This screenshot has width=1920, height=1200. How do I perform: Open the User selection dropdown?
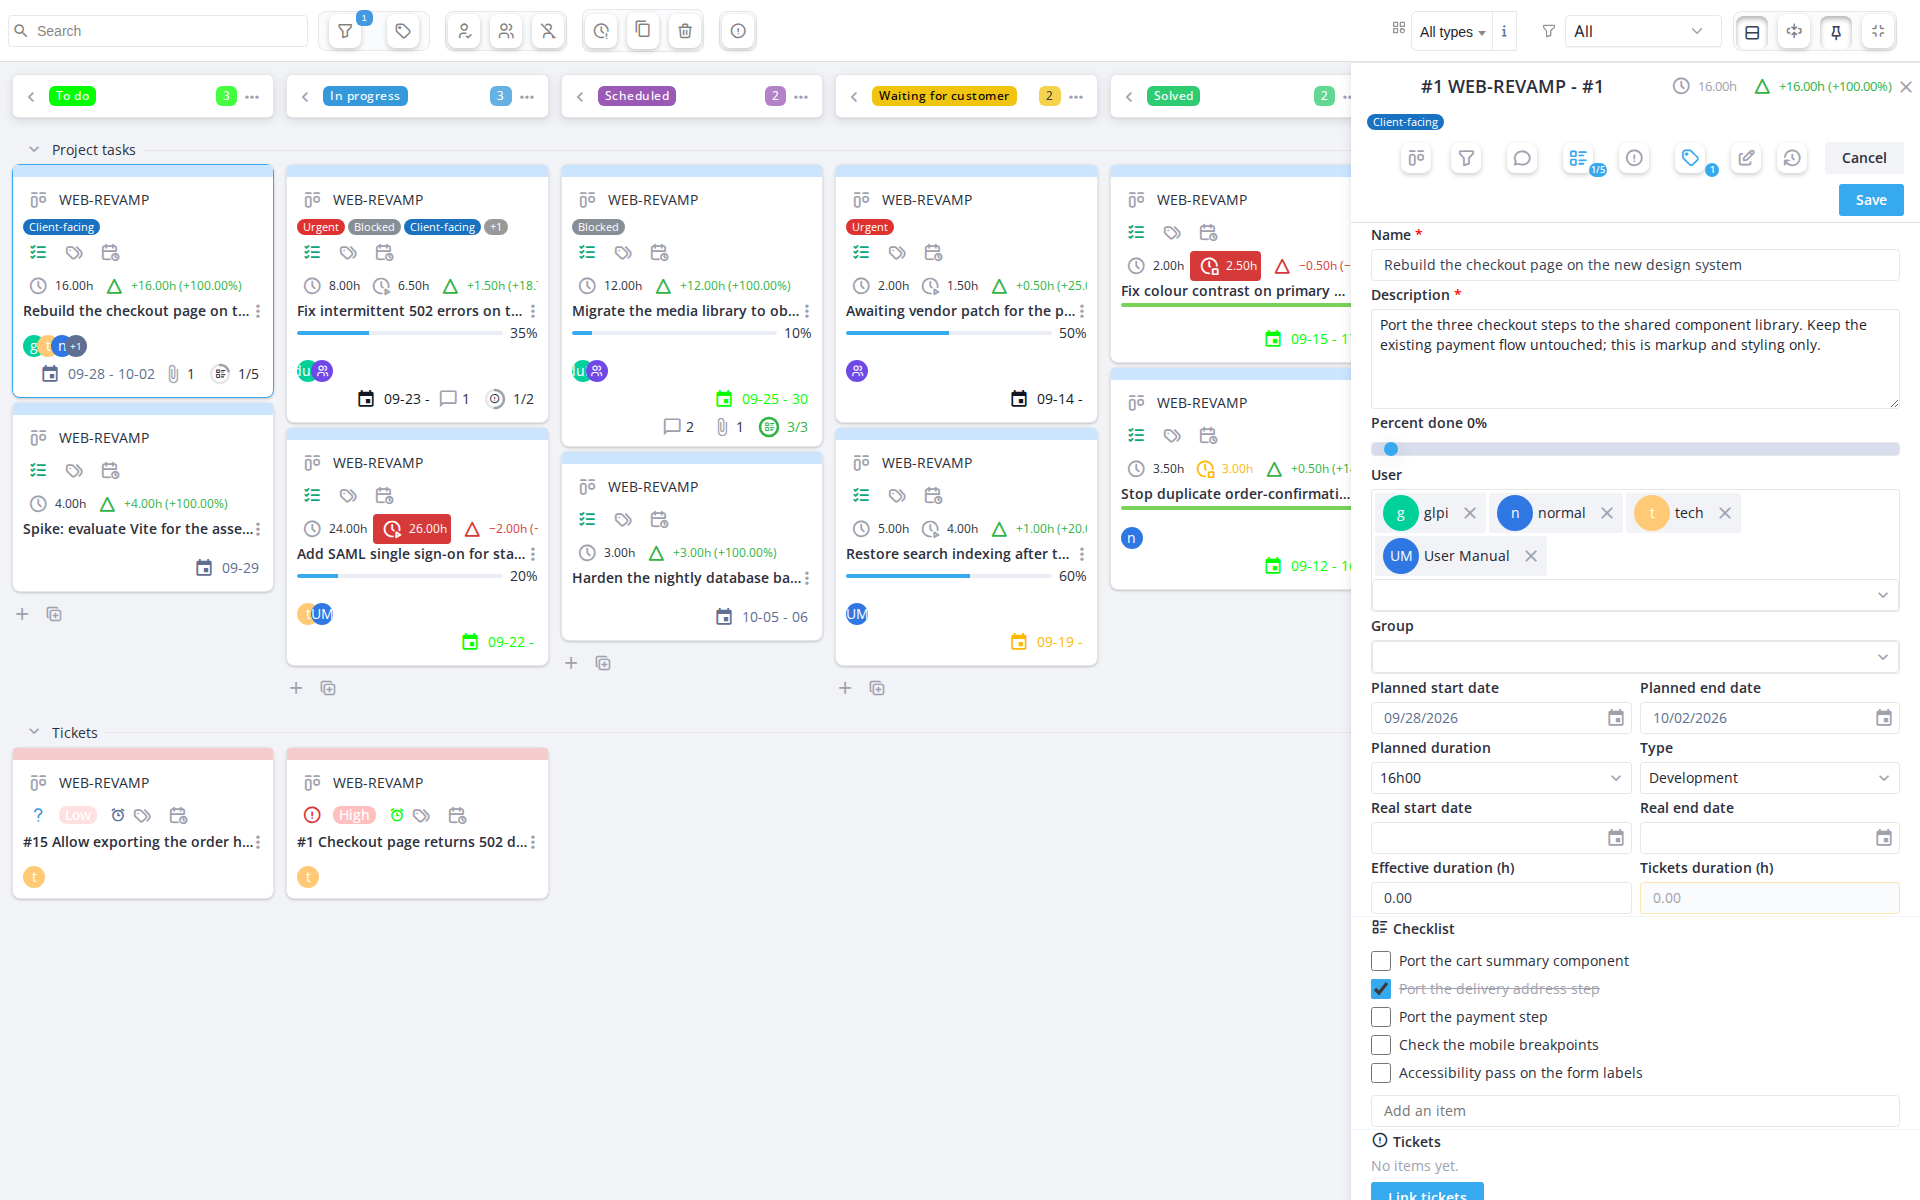click(x=1635, y=595)
